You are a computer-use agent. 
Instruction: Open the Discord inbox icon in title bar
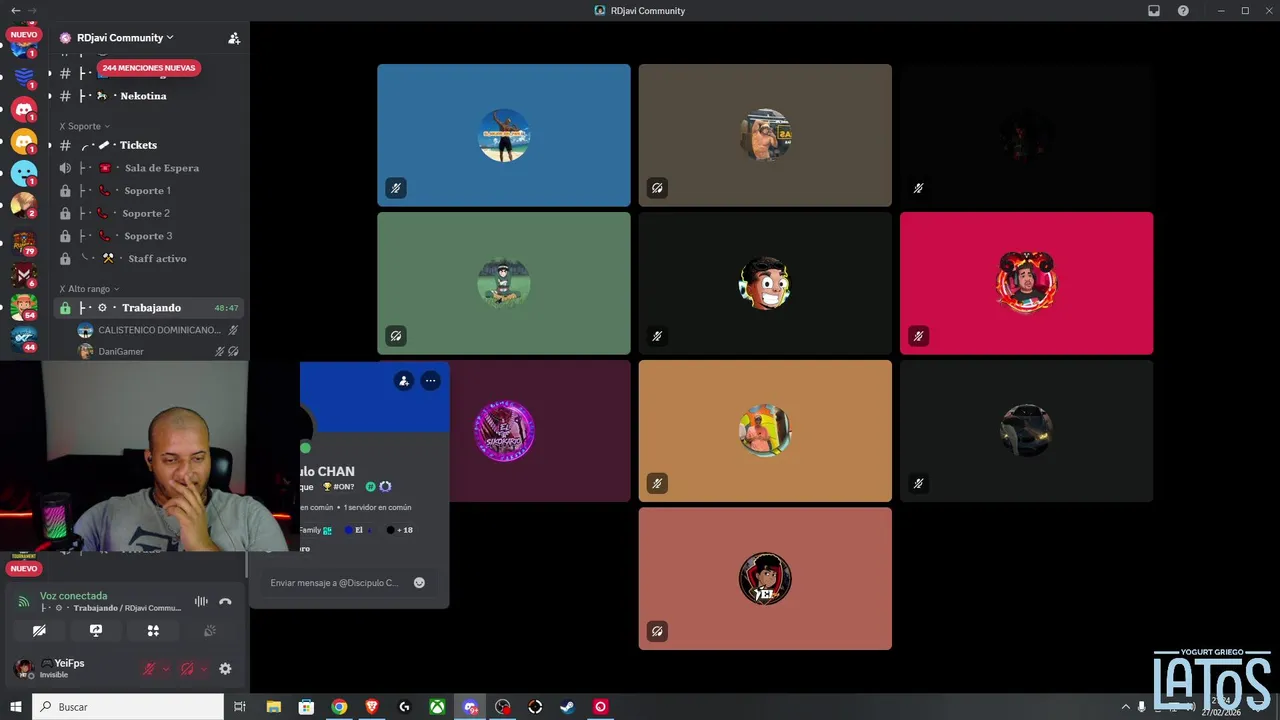click(1154, 10)
